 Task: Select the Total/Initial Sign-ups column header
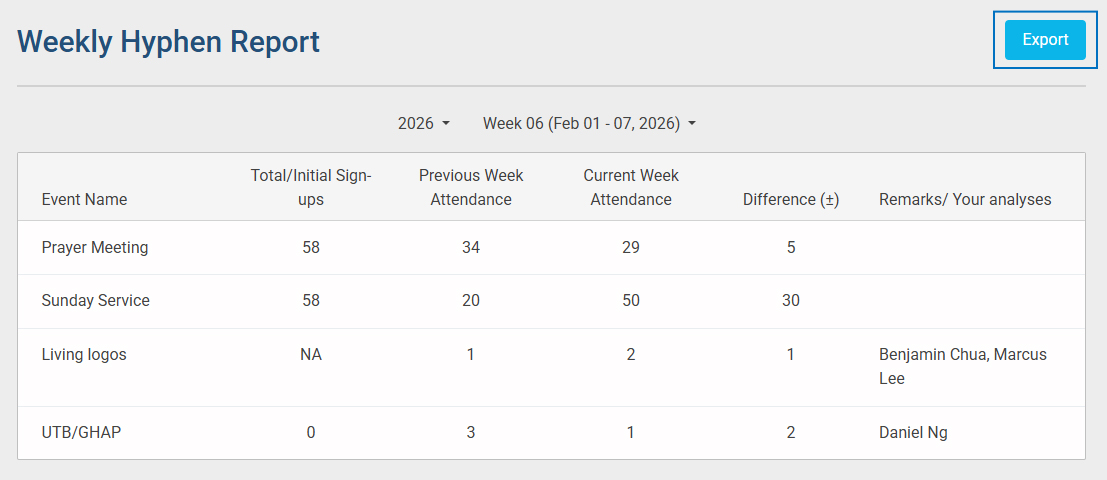(x=311, y=187)
